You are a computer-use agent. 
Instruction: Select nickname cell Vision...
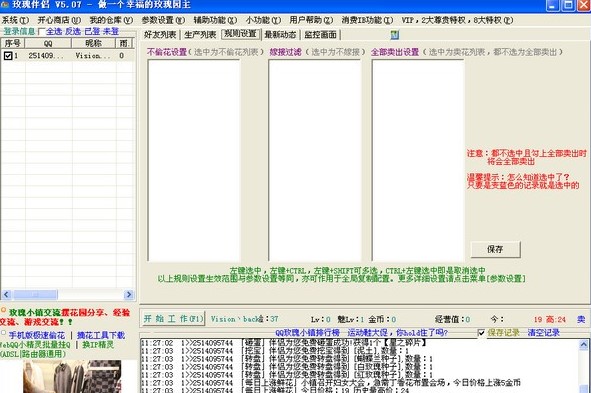click(x=93, y=56)
